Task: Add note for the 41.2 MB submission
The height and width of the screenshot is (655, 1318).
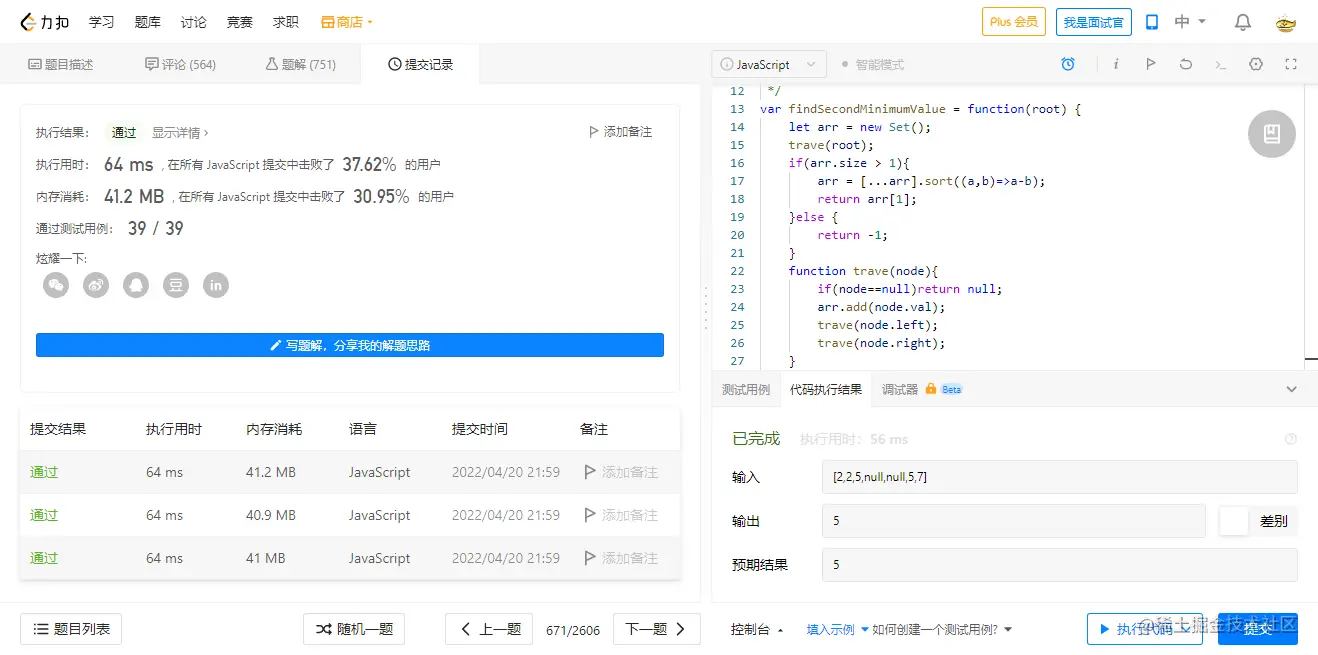Action: (621, 472)
